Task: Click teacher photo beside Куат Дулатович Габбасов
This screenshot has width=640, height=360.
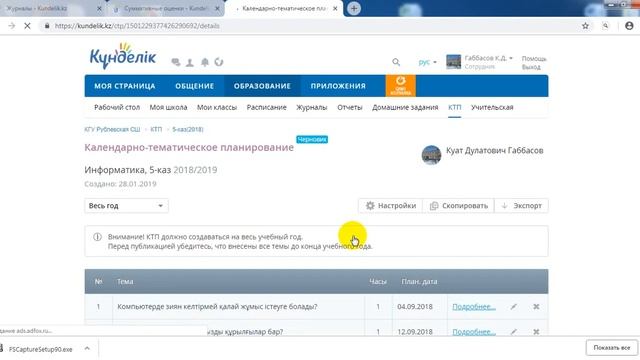Action: [431, 155]
